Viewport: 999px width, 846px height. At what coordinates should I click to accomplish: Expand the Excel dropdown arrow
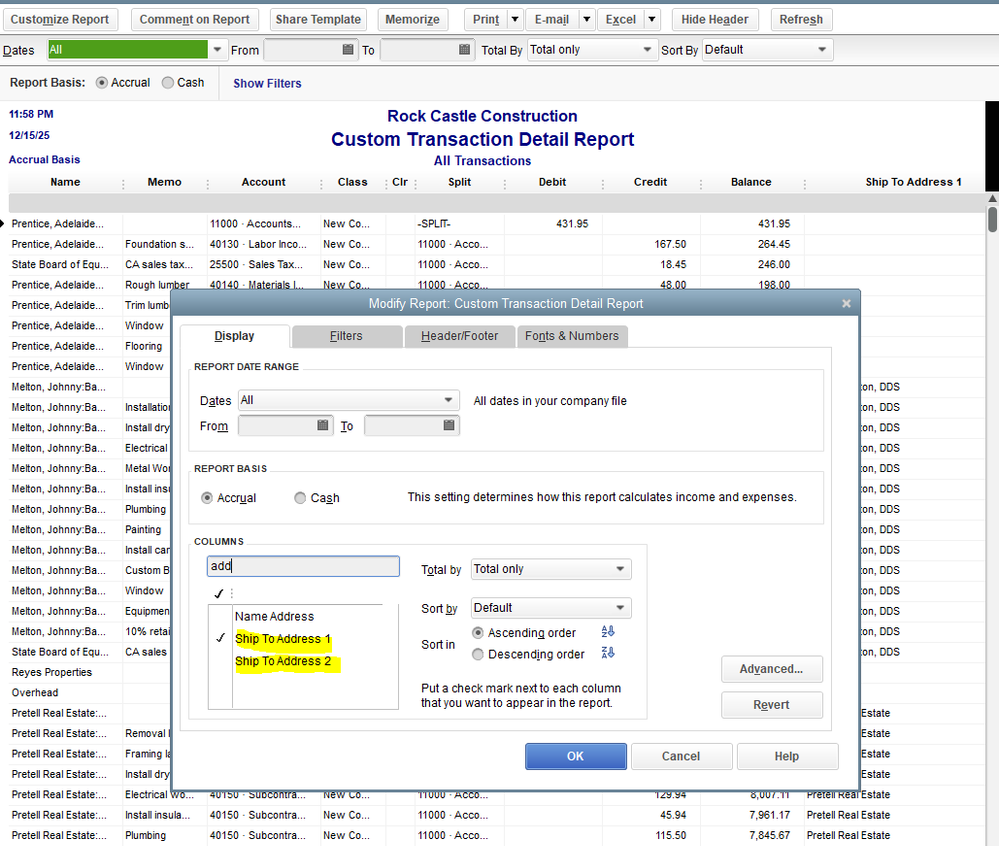point(652,20)
